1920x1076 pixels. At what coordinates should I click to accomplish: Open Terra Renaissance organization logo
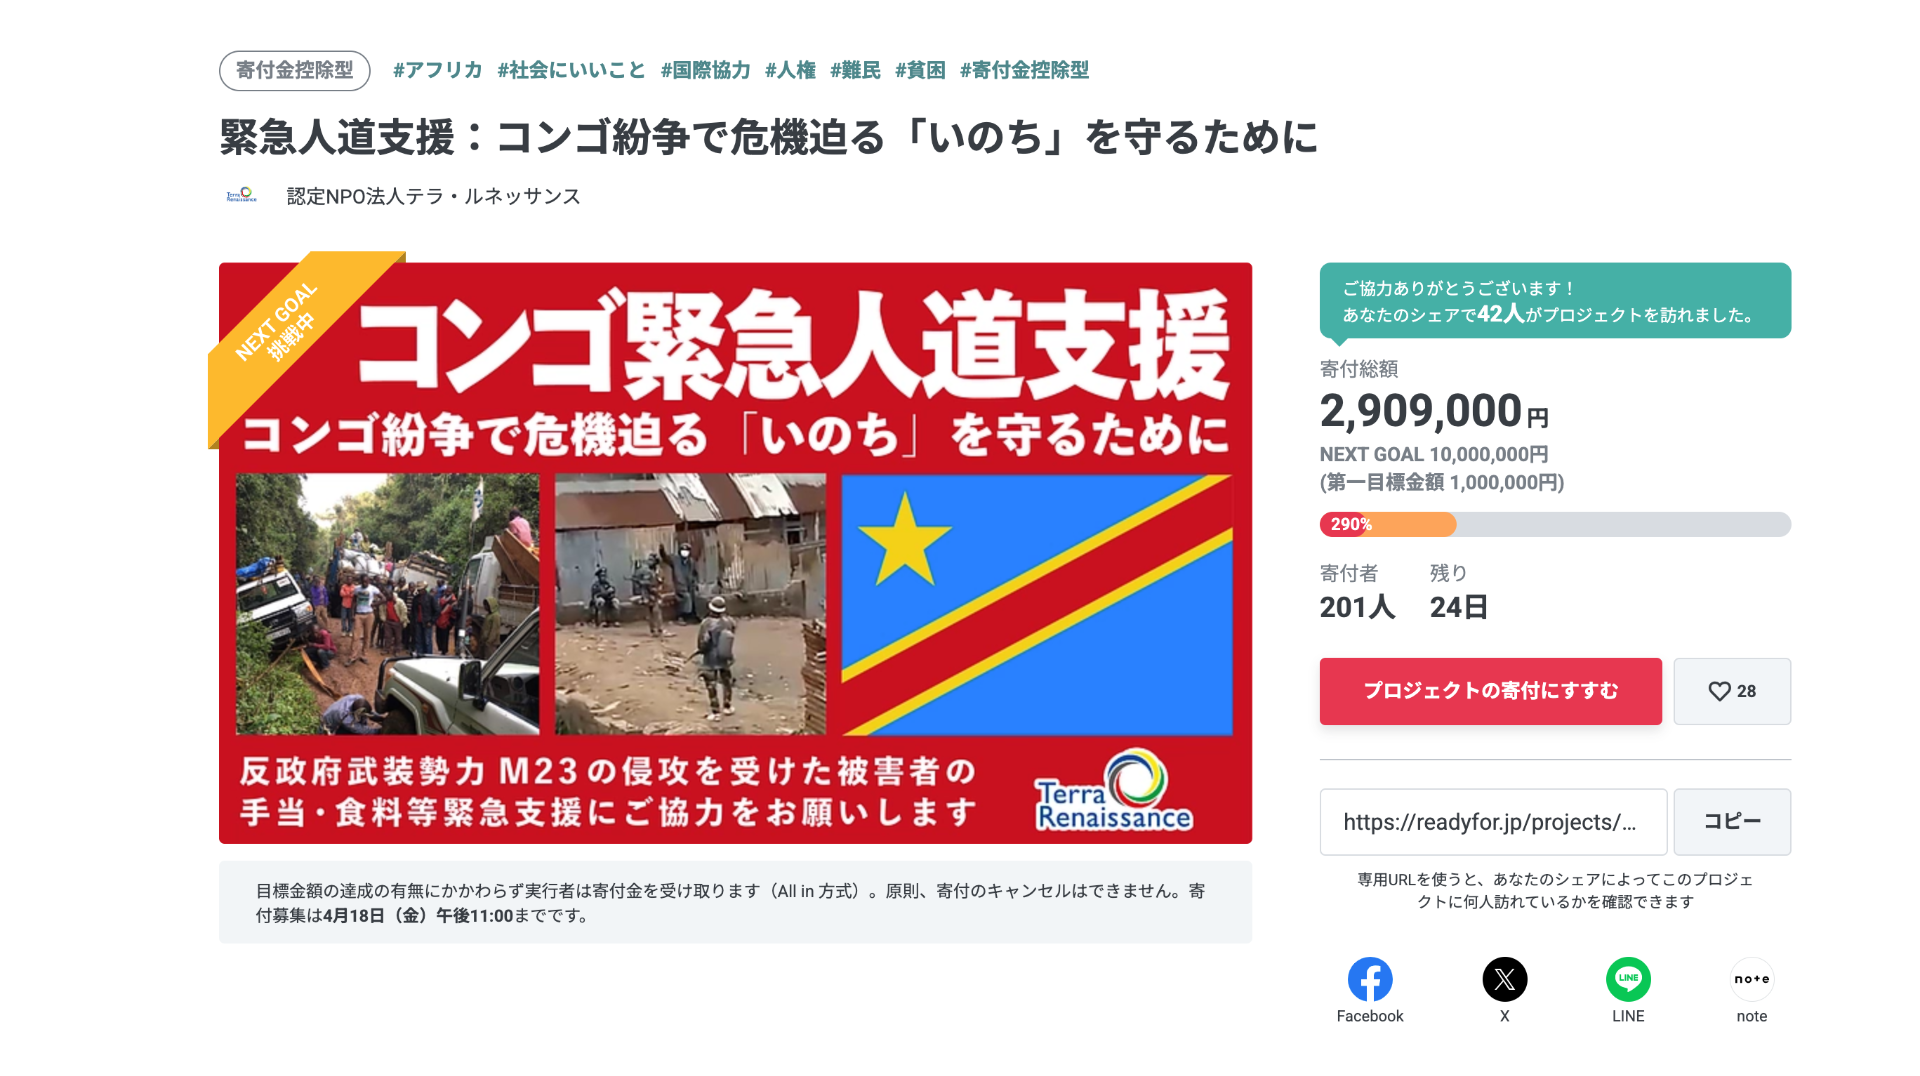(x=242, y=196)
